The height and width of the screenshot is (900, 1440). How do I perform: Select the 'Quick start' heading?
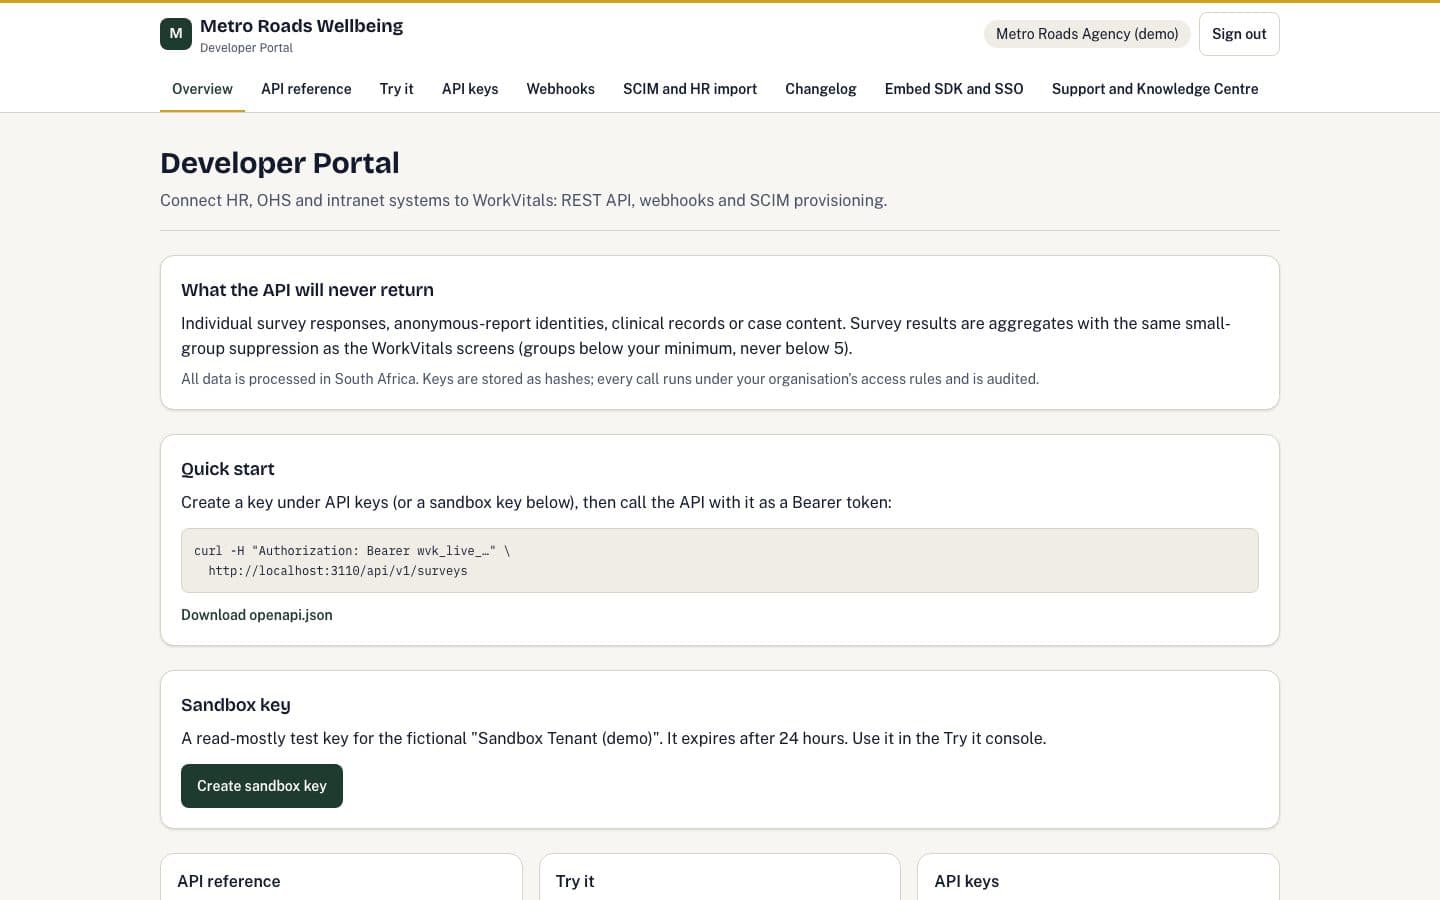(227, 469)
